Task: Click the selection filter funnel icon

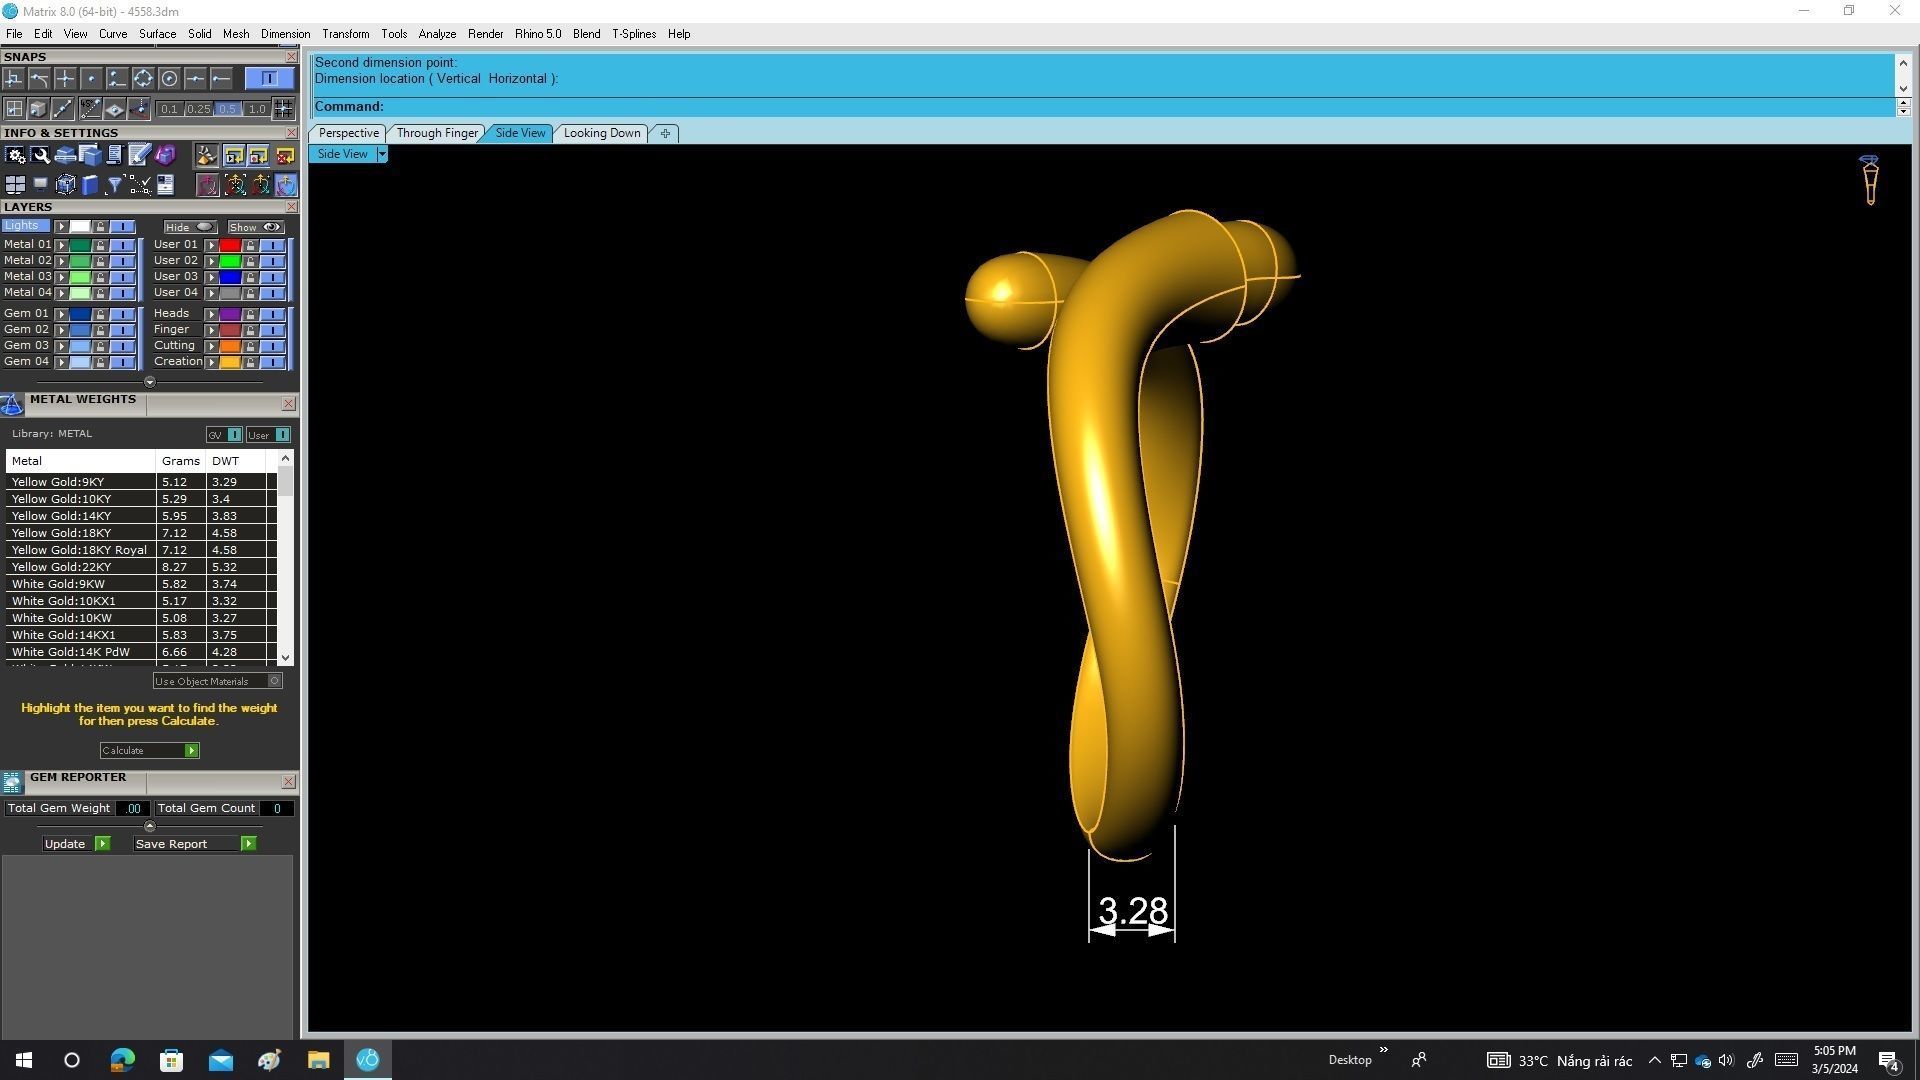Action: (x=114, y=185)
